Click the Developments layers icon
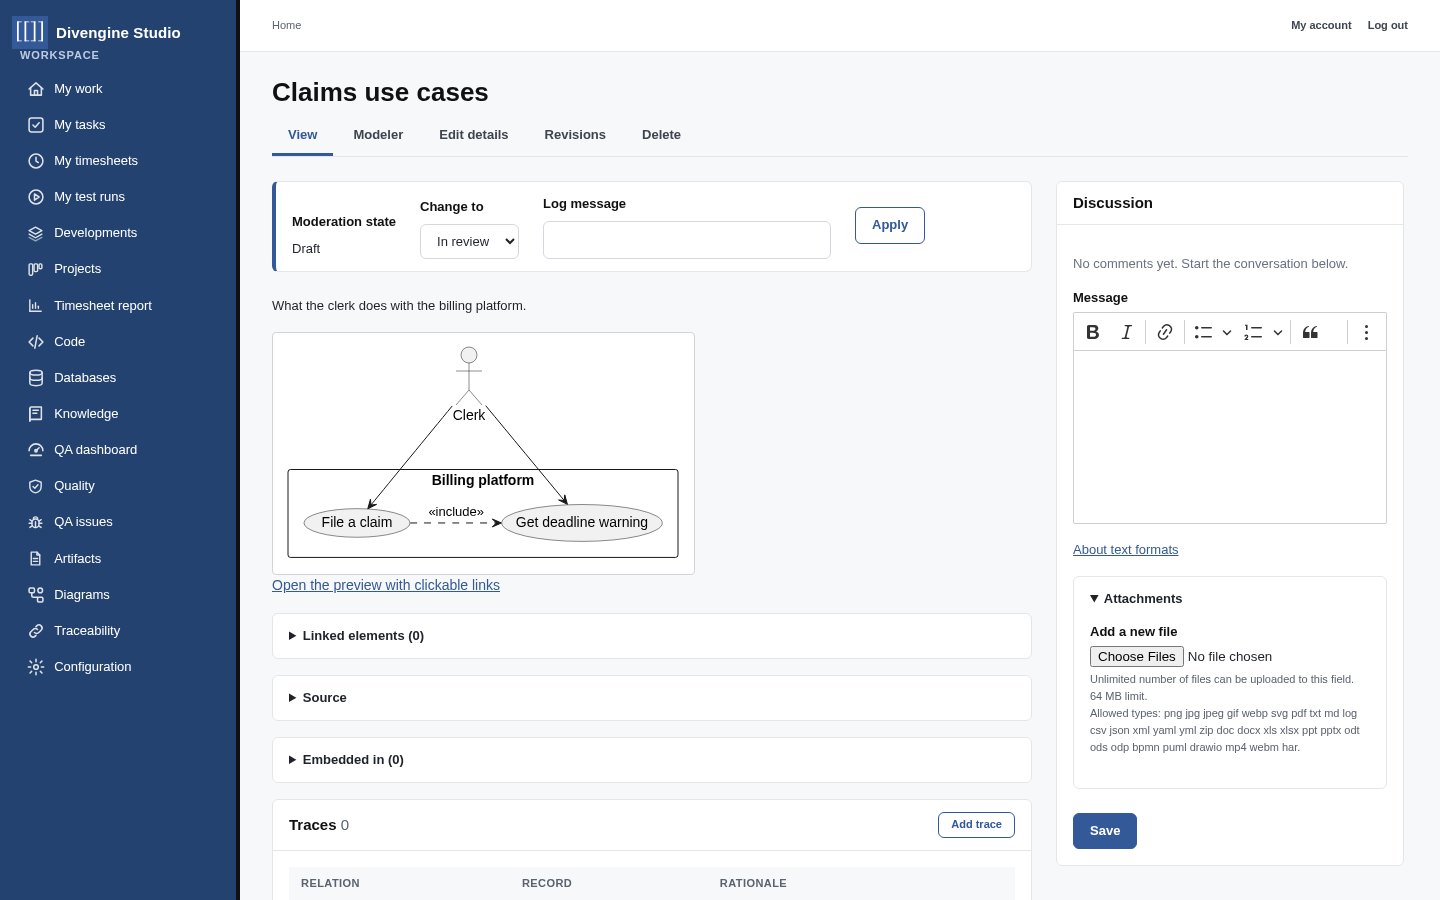The image size is (1440, 900). coord(36,233)
